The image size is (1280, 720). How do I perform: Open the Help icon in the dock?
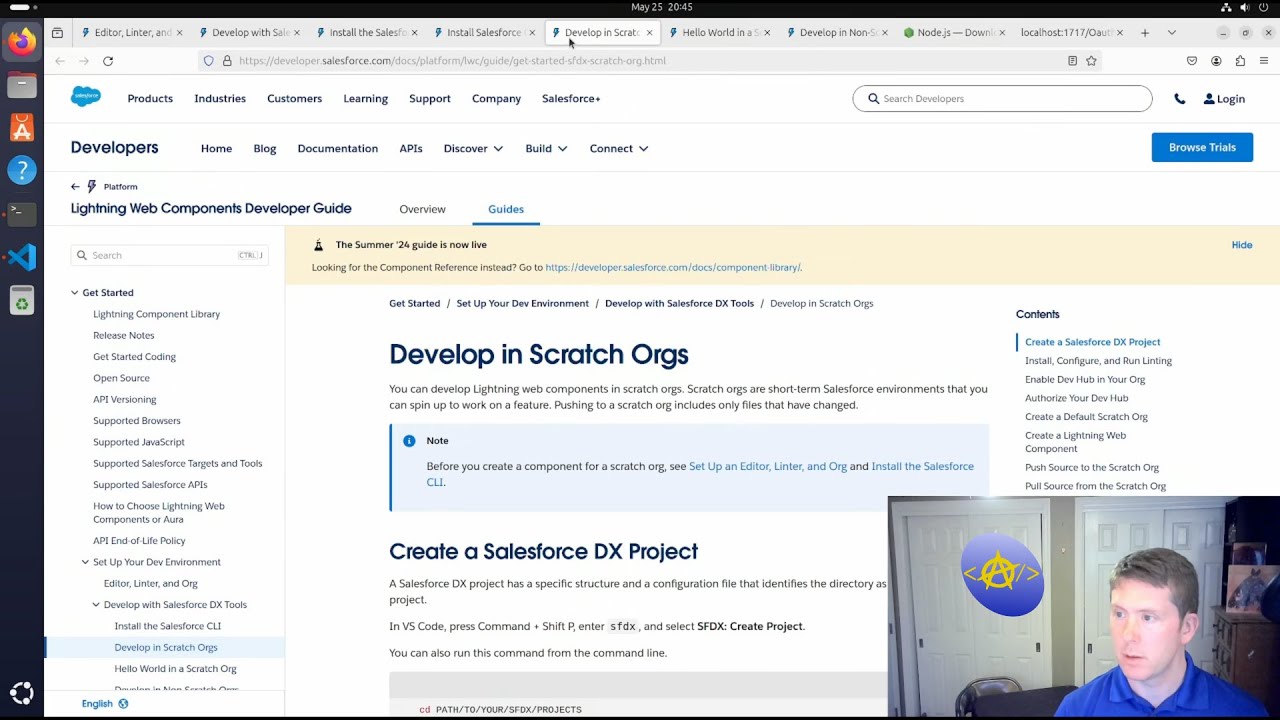tap(21, 170)
